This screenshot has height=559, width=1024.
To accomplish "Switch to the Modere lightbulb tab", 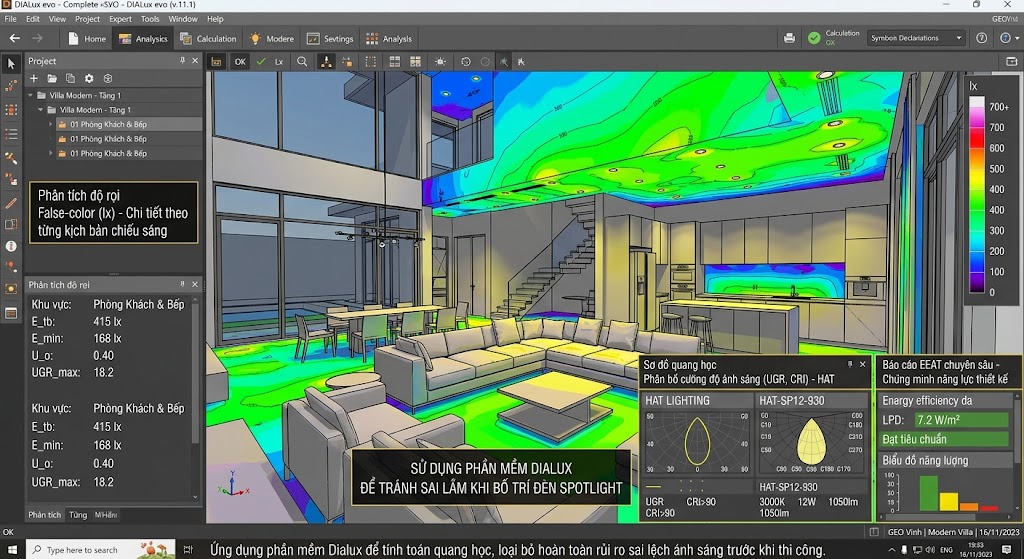I will click(x=272, y=39).
